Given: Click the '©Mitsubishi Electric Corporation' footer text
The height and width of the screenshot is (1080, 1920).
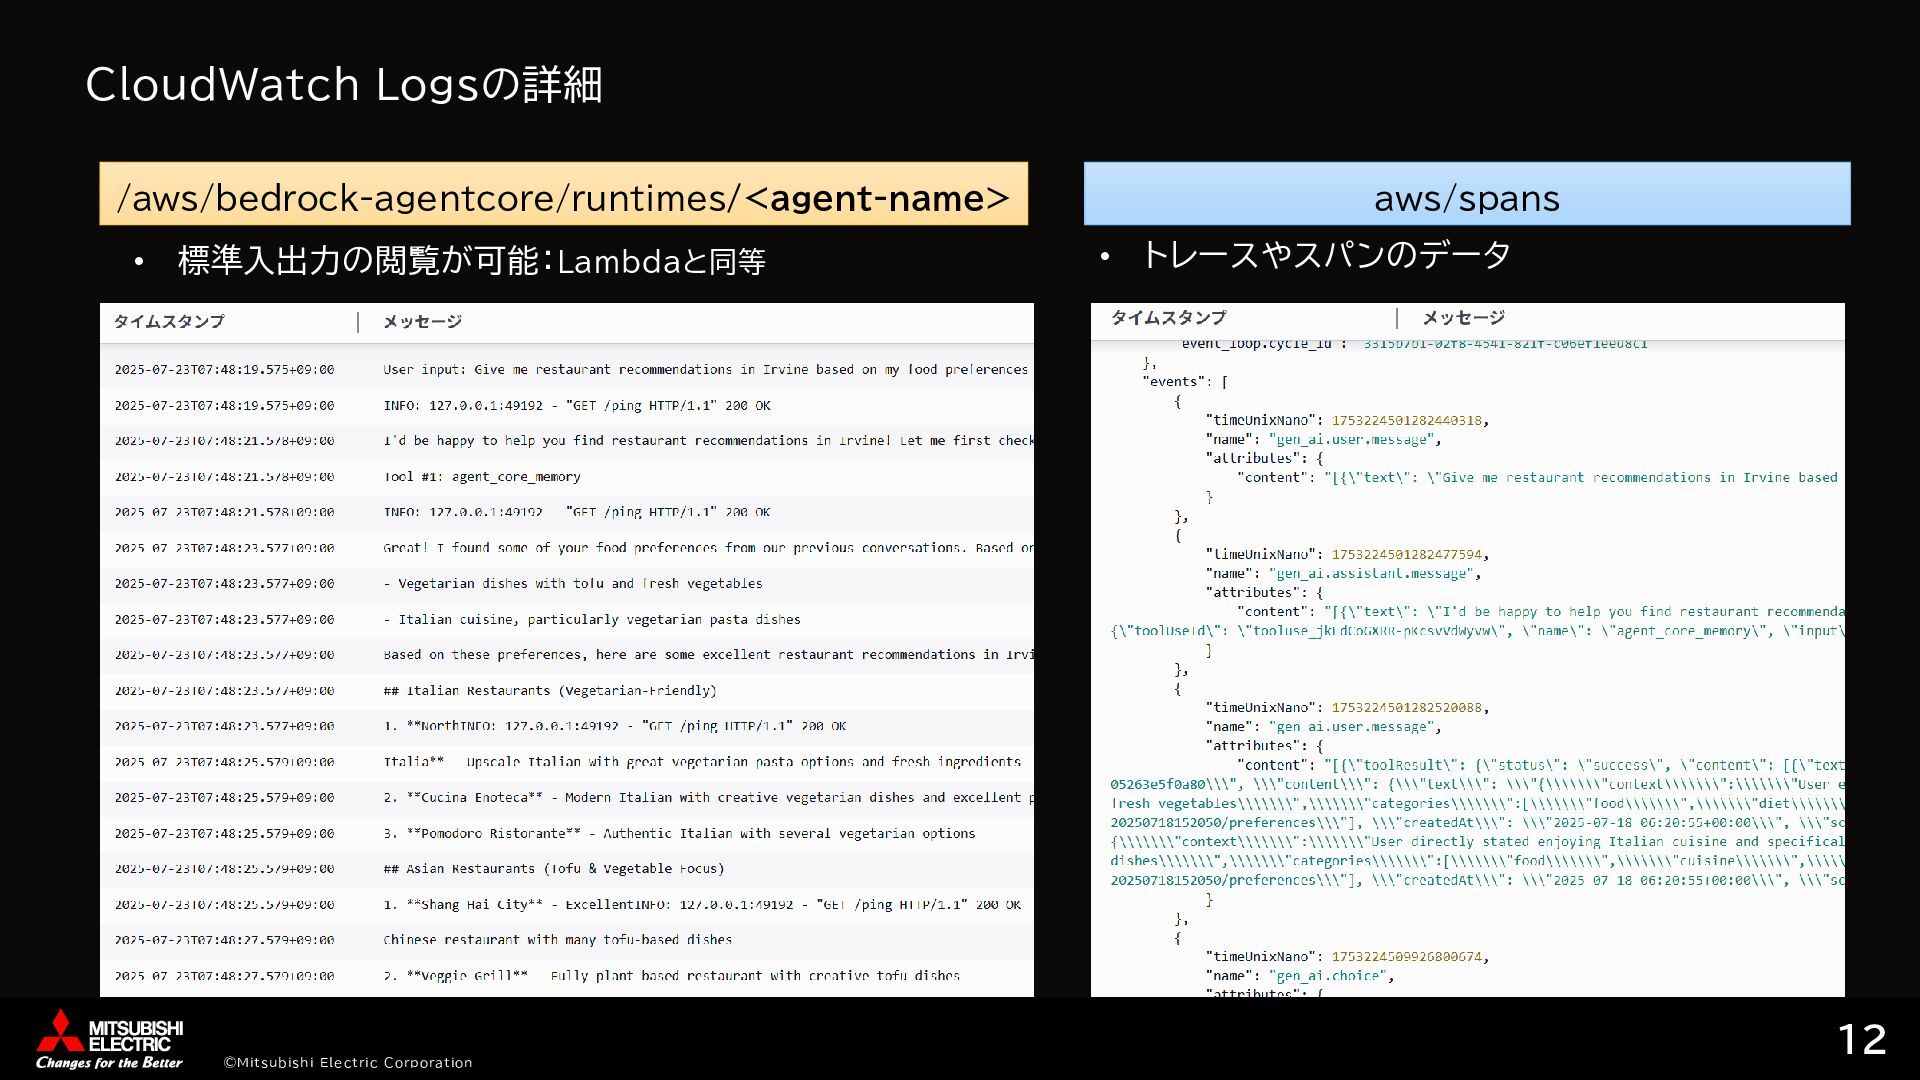Looking at the screenshot, I should (348, 1062).
